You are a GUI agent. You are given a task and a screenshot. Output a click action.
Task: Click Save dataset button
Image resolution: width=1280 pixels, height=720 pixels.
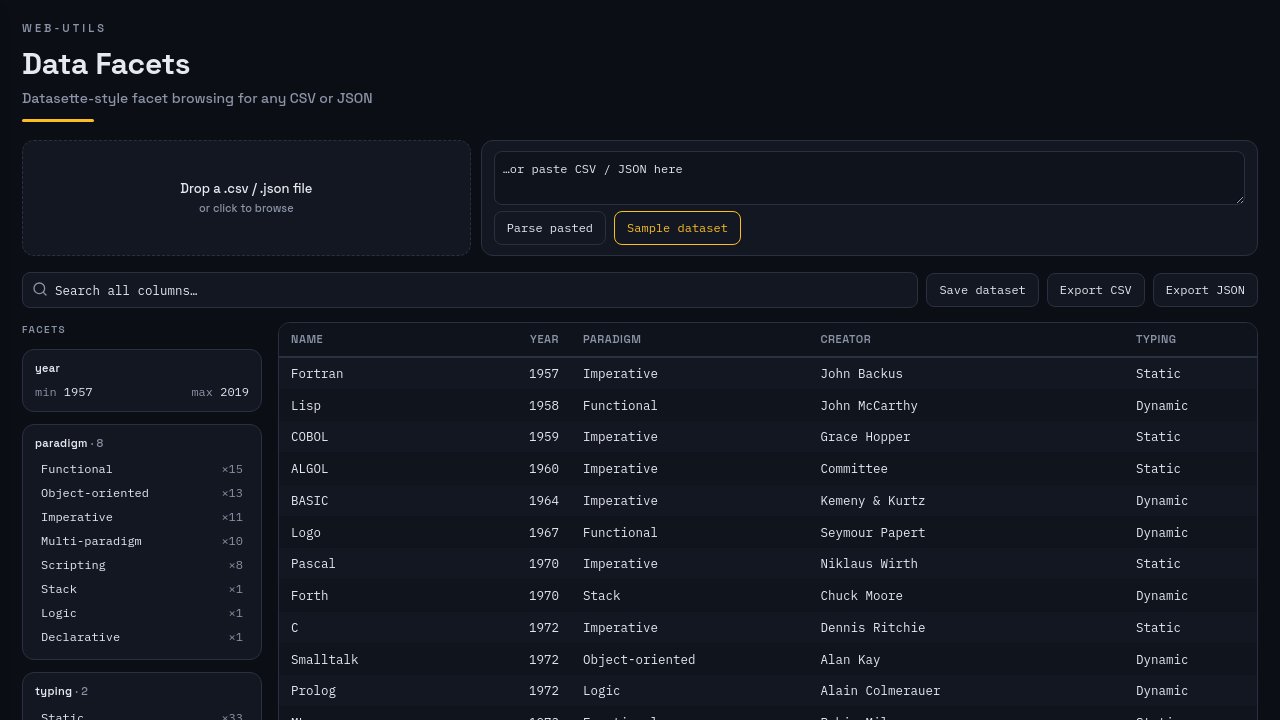click(982, 290)
